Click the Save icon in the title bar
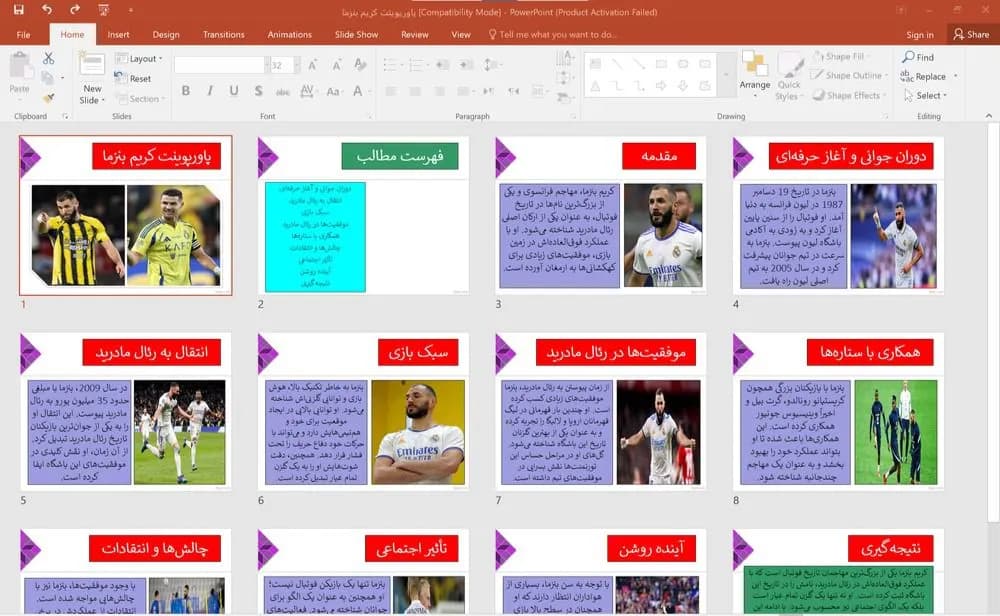The image size is (1000, 616). click(18, 10)
